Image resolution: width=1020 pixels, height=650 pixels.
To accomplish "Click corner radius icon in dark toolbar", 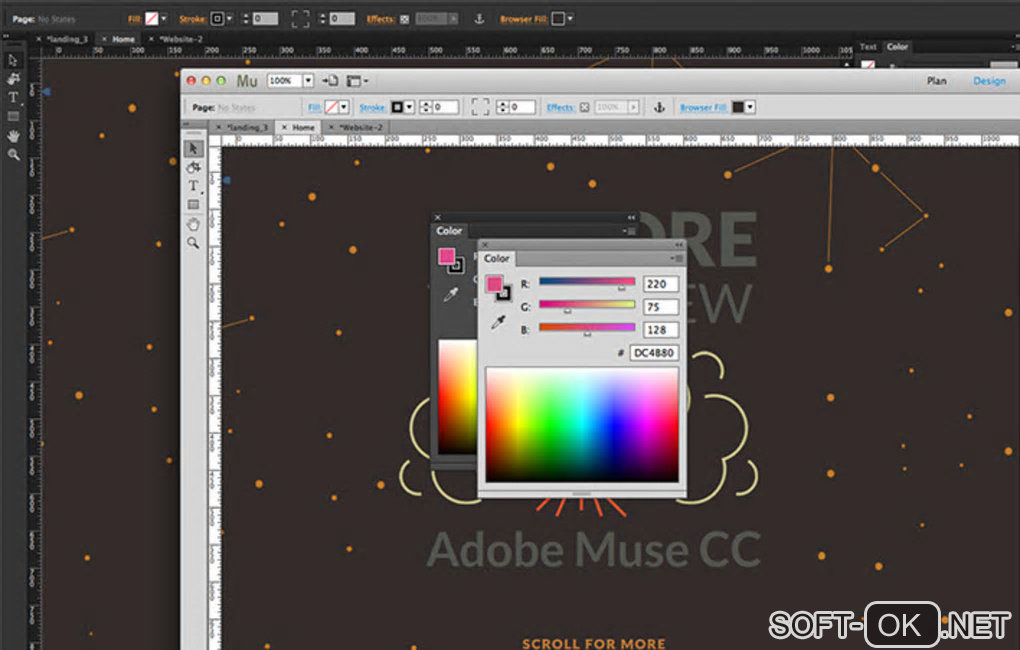I will pyautogui.click(x=300, y=19).
